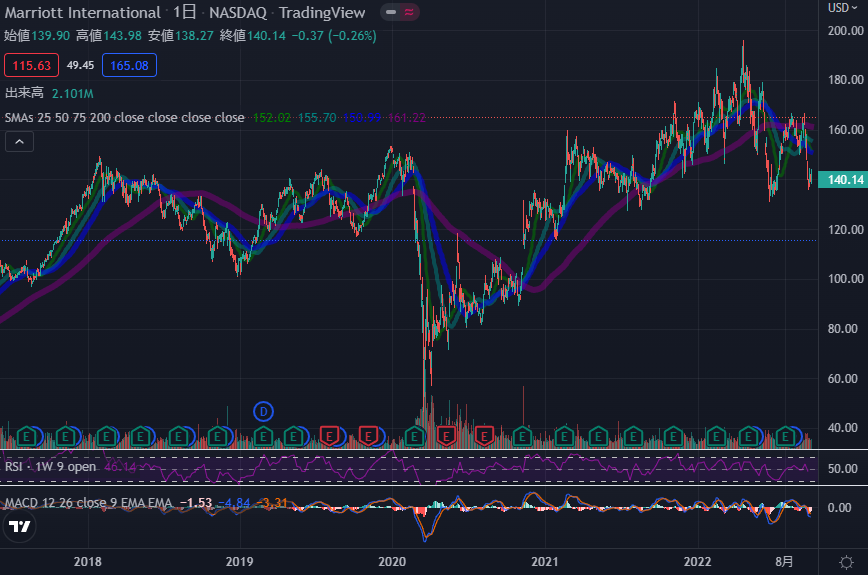The image size is (868, 575).
Task: Click the blue 150.99 SMA value
Action: click(362, 117)
